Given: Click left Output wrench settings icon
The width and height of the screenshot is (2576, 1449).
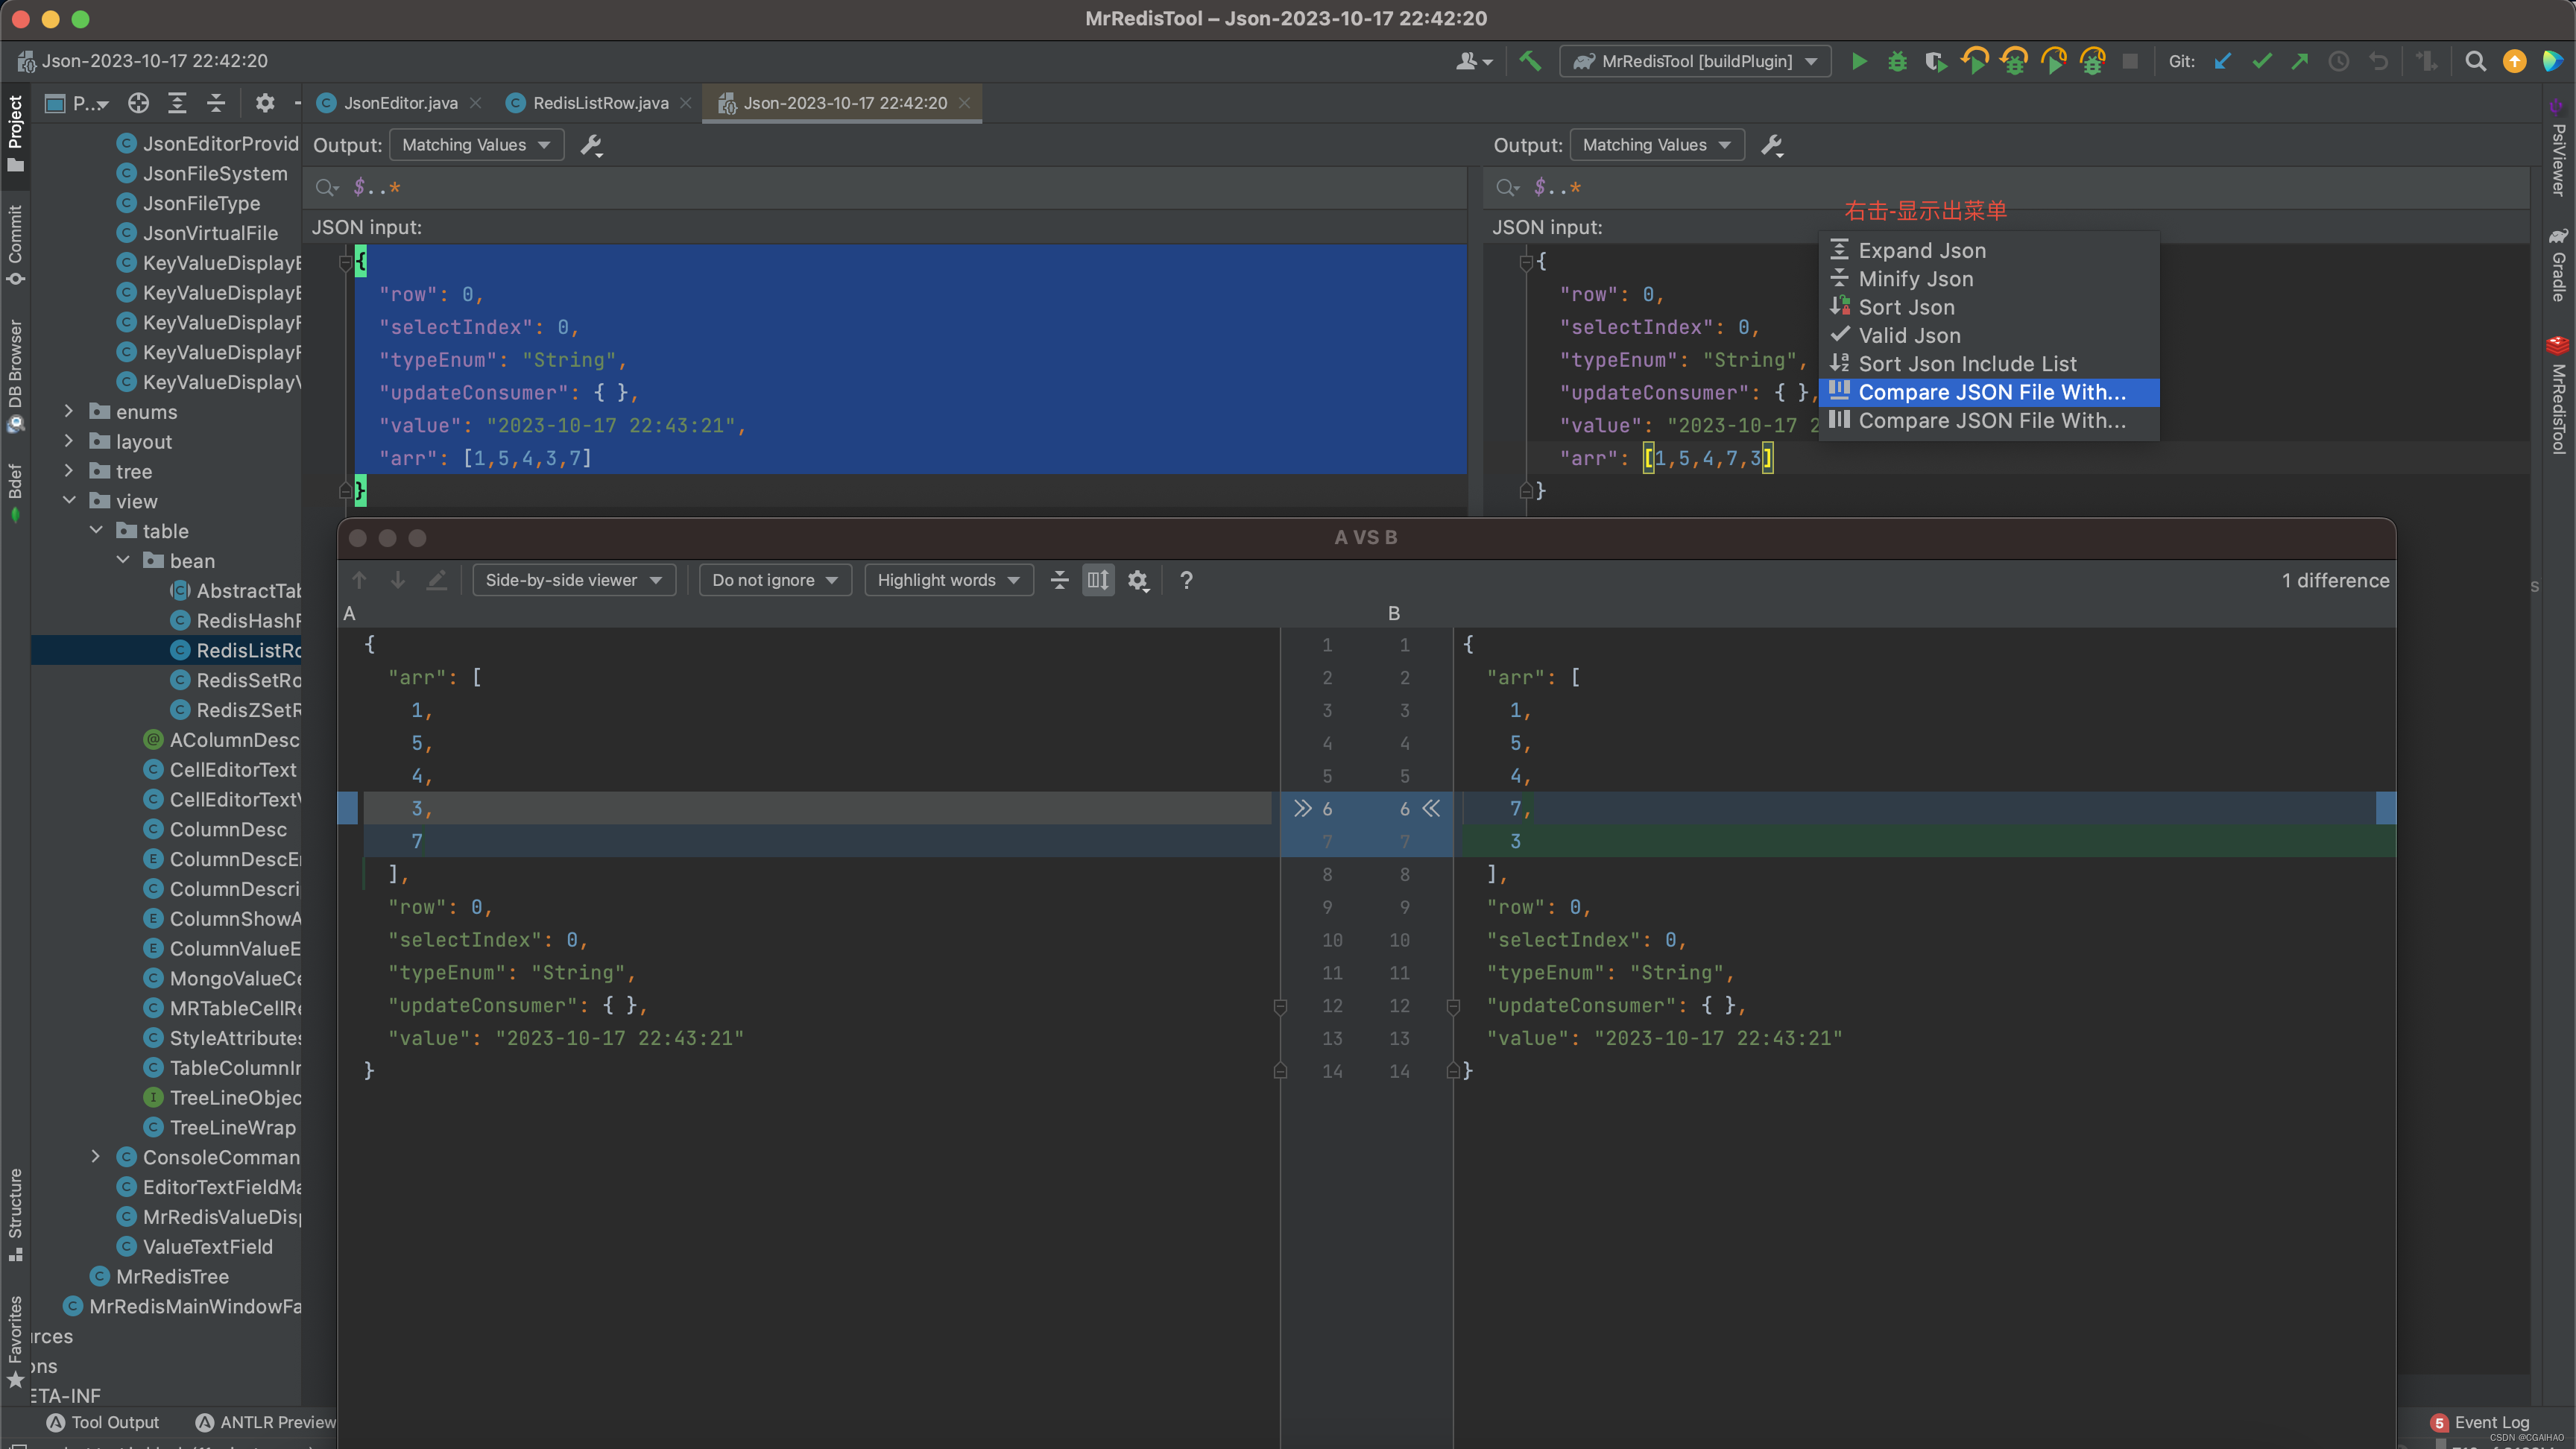Looking at the screenshot, I should [x=591, y=145].
